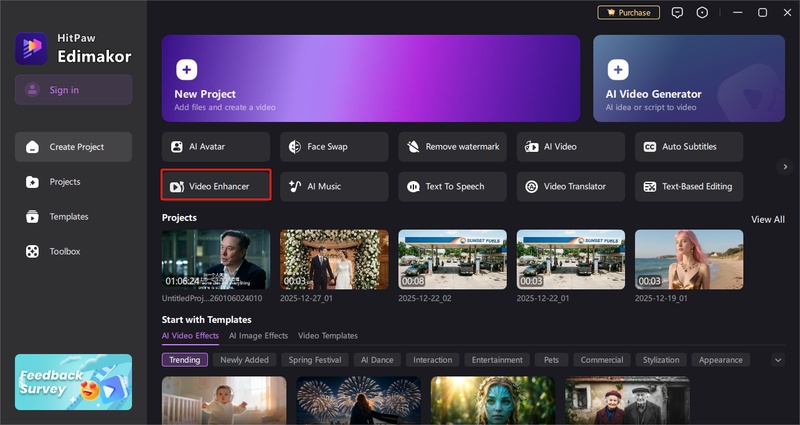Click View All projects link
This screenshot has height=425, width=800.
click(768, 219)
